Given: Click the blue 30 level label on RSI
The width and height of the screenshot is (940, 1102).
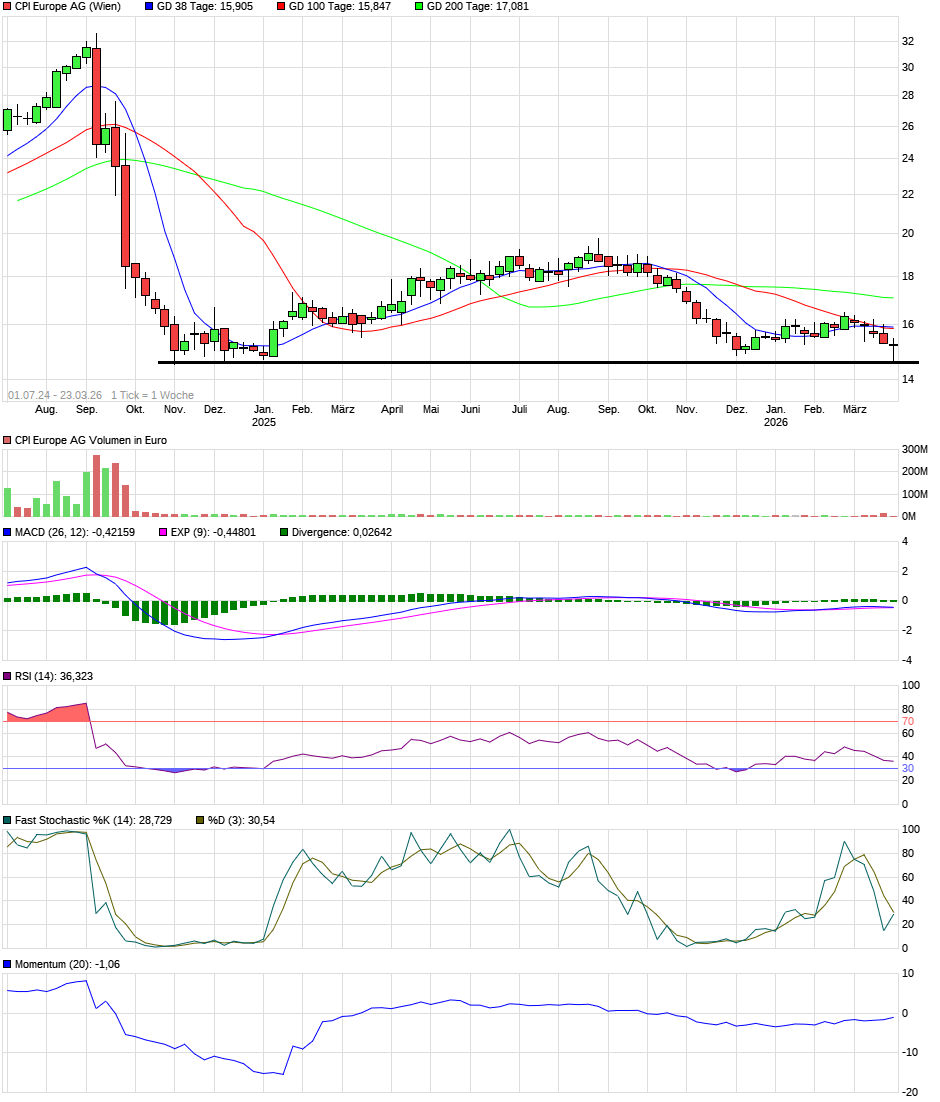Looking at the screenshot, I should point(908,768).
